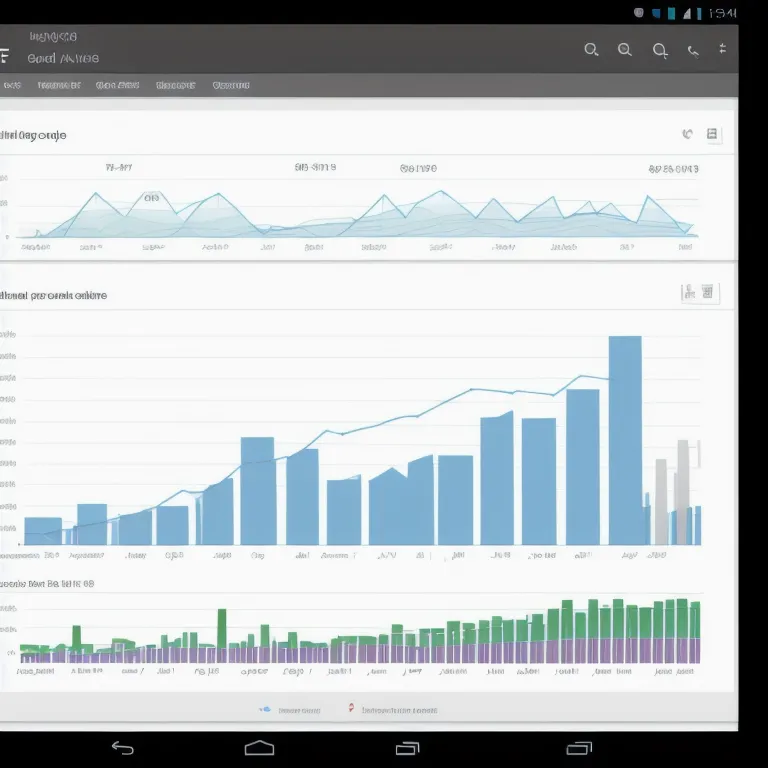
Task: Click the table view icon on line chart panel
Action: pyautogui.click(x=712, y=134)
